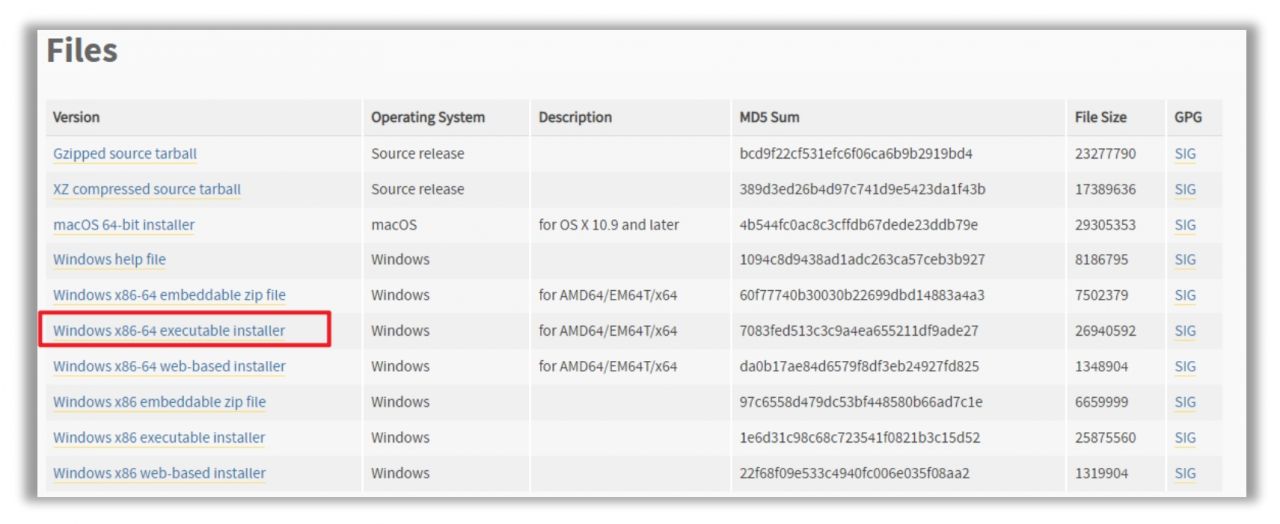Download the Windows x86 embeddable zip file
Viewport: 1280px width, 524px height.
pyautogui.click(x=159, y=402)
